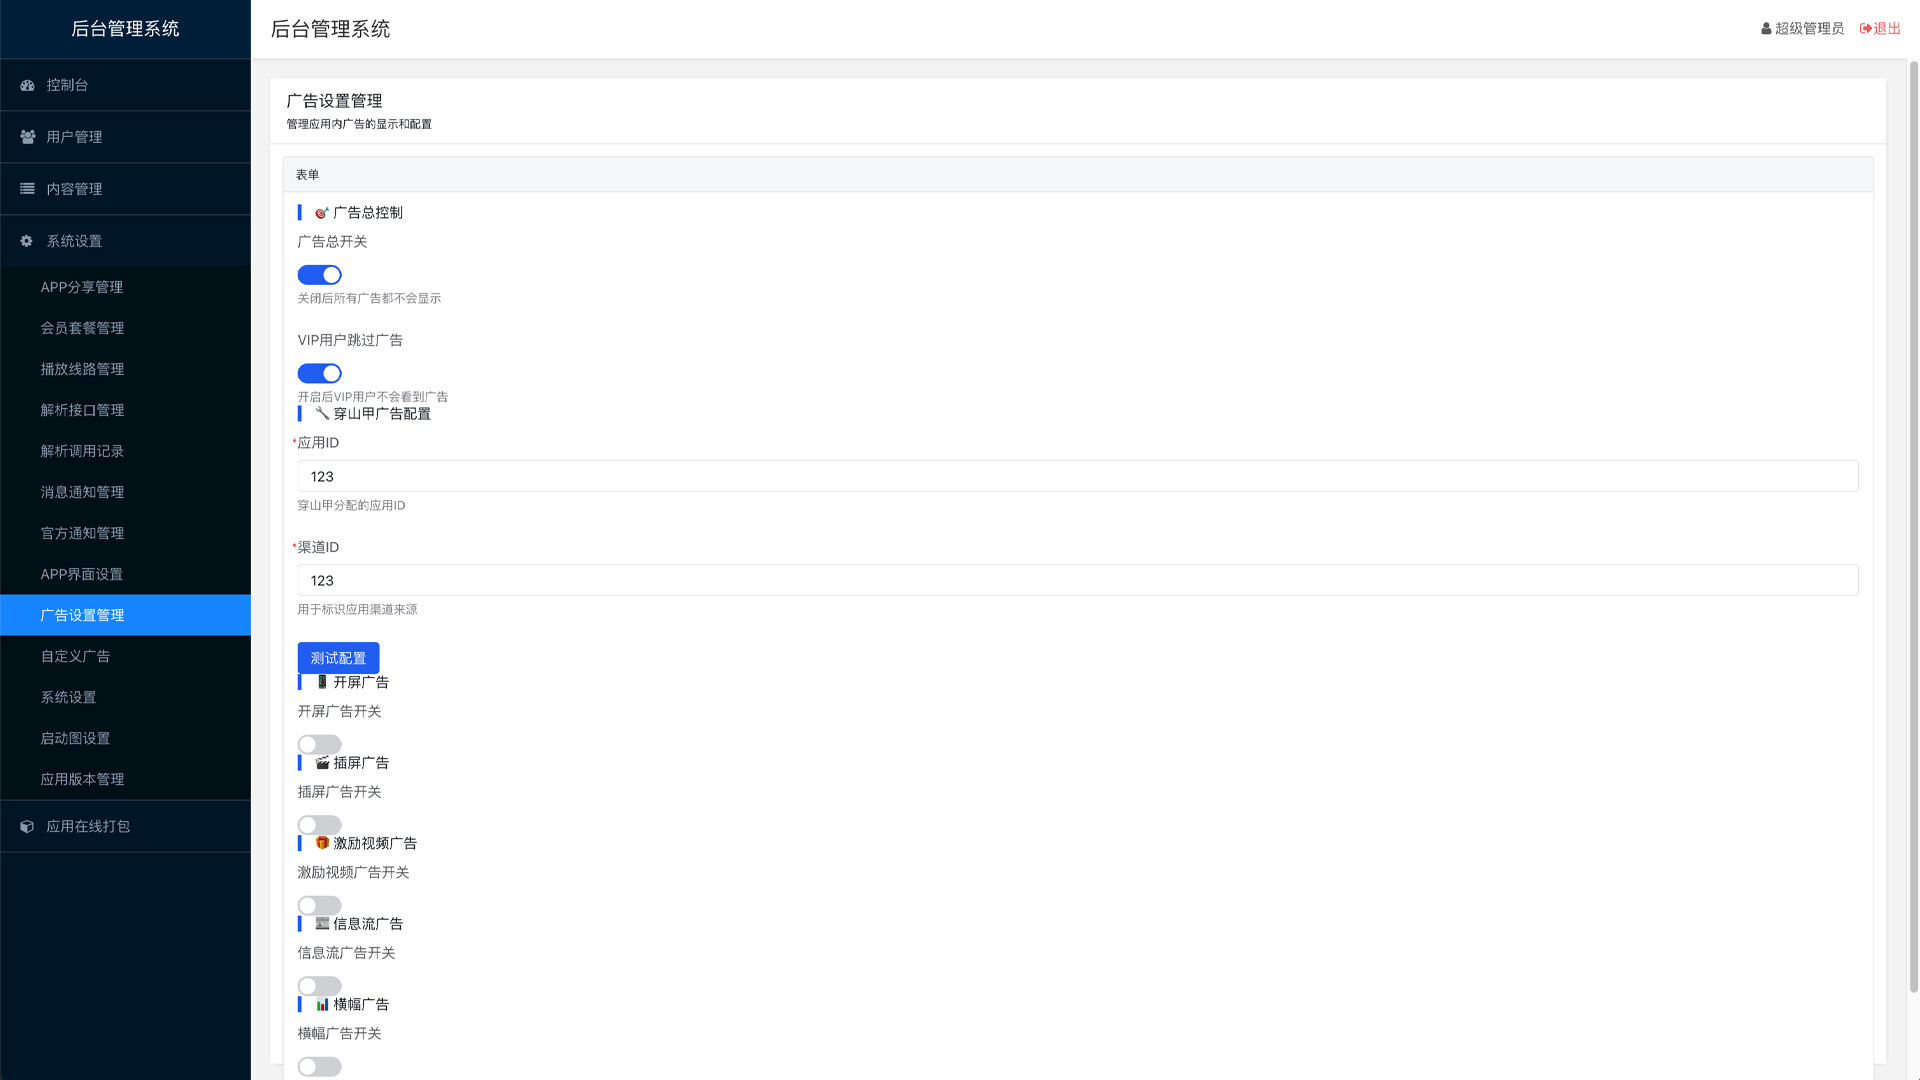Select the 控制台 dashboard icon
The image size is (1920, 1080).
point(26,85)
